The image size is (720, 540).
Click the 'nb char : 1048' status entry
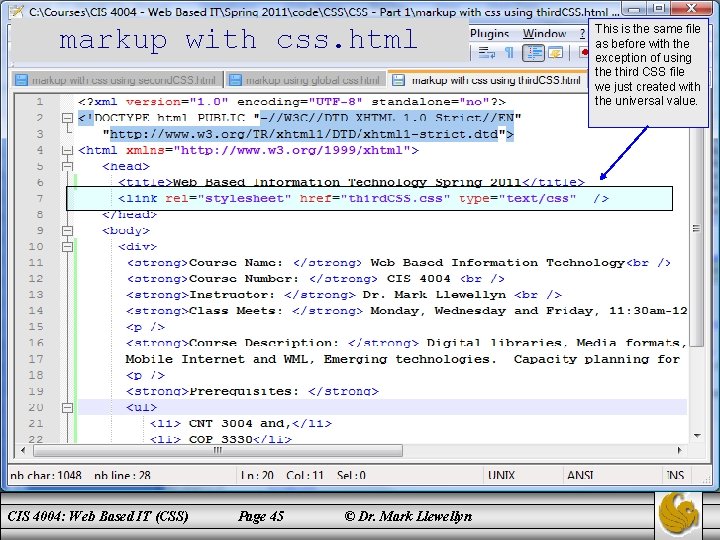[x=45, y=475]
